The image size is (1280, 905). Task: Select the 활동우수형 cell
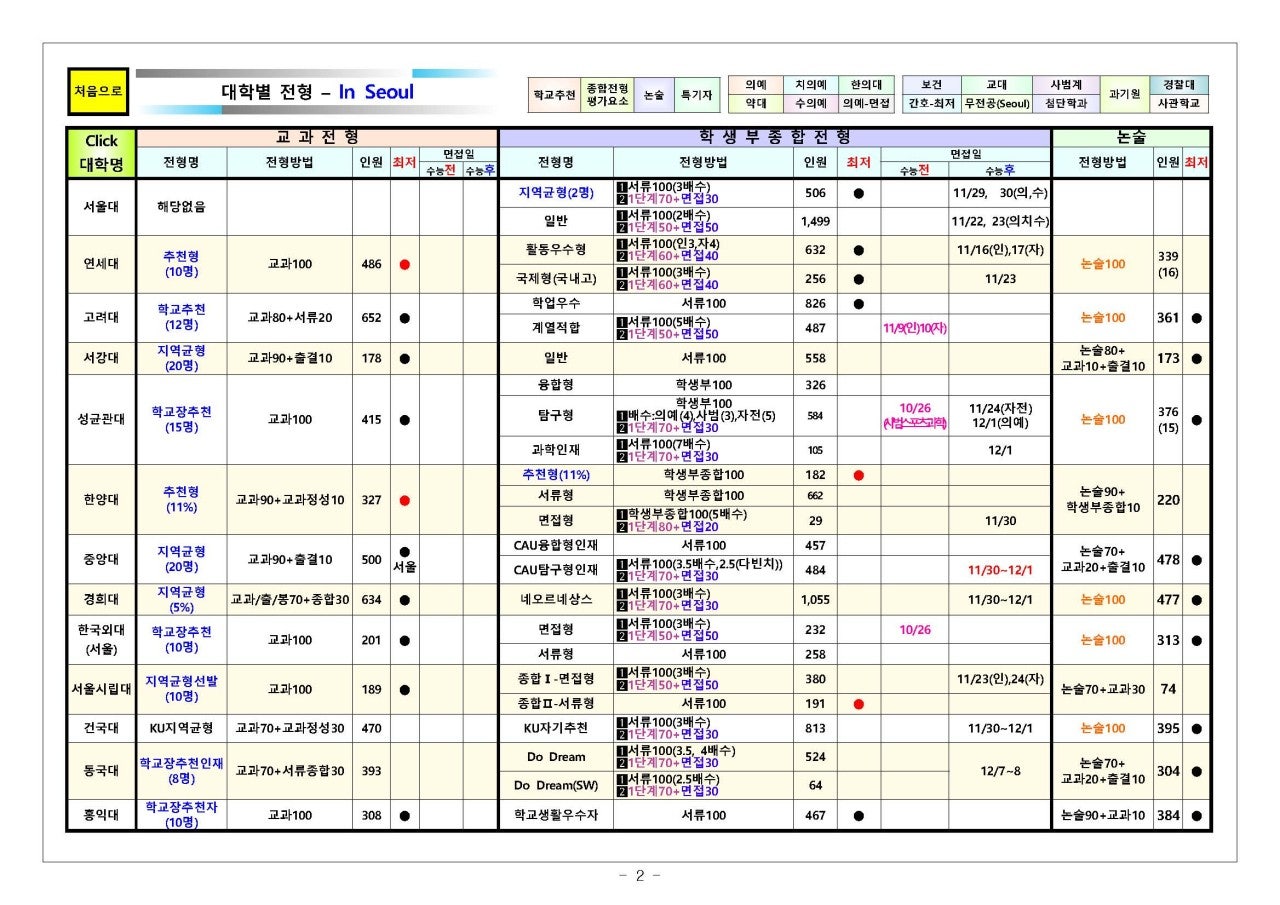coord(556,250)
